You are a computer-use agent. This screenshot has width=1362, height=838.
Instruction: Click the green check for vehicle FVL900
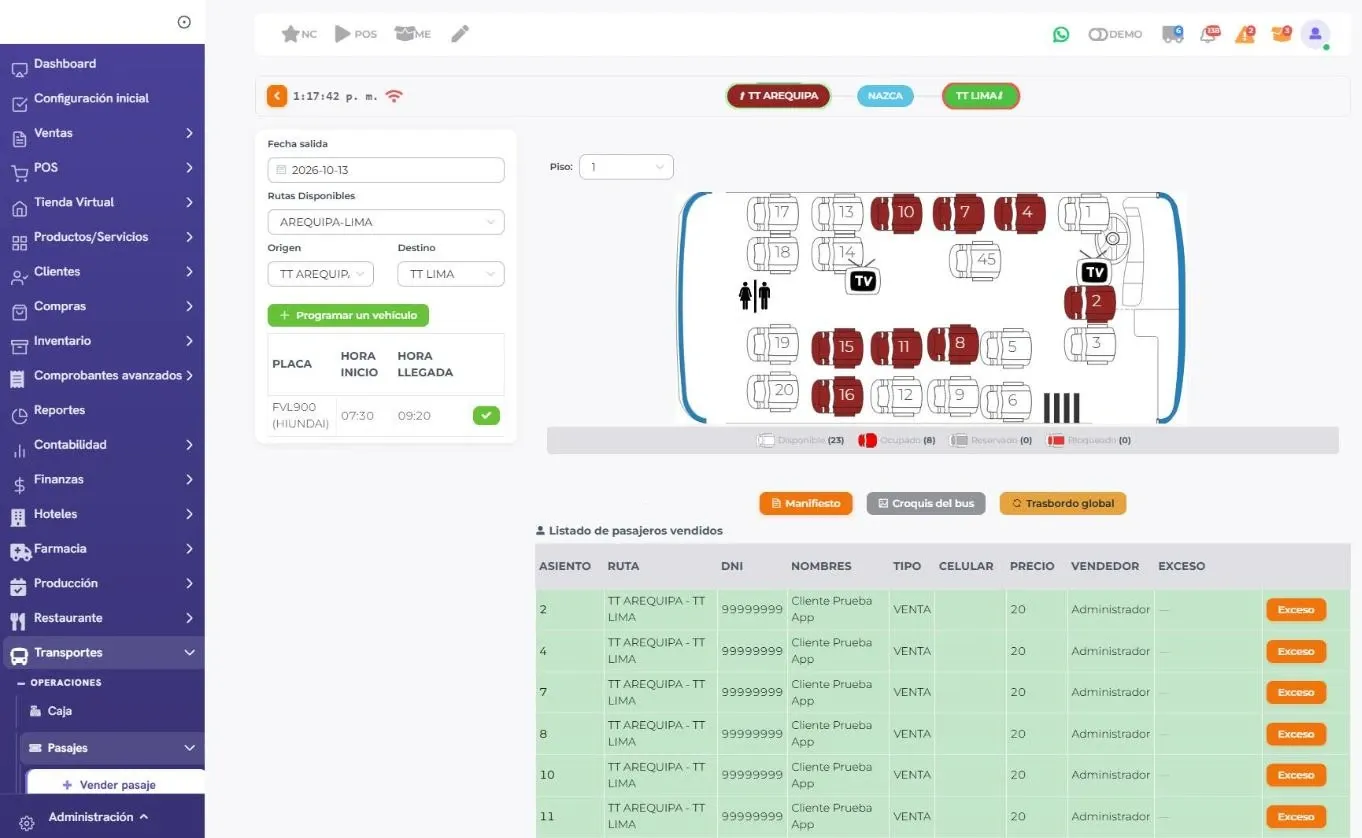click(x=486, y=416)
